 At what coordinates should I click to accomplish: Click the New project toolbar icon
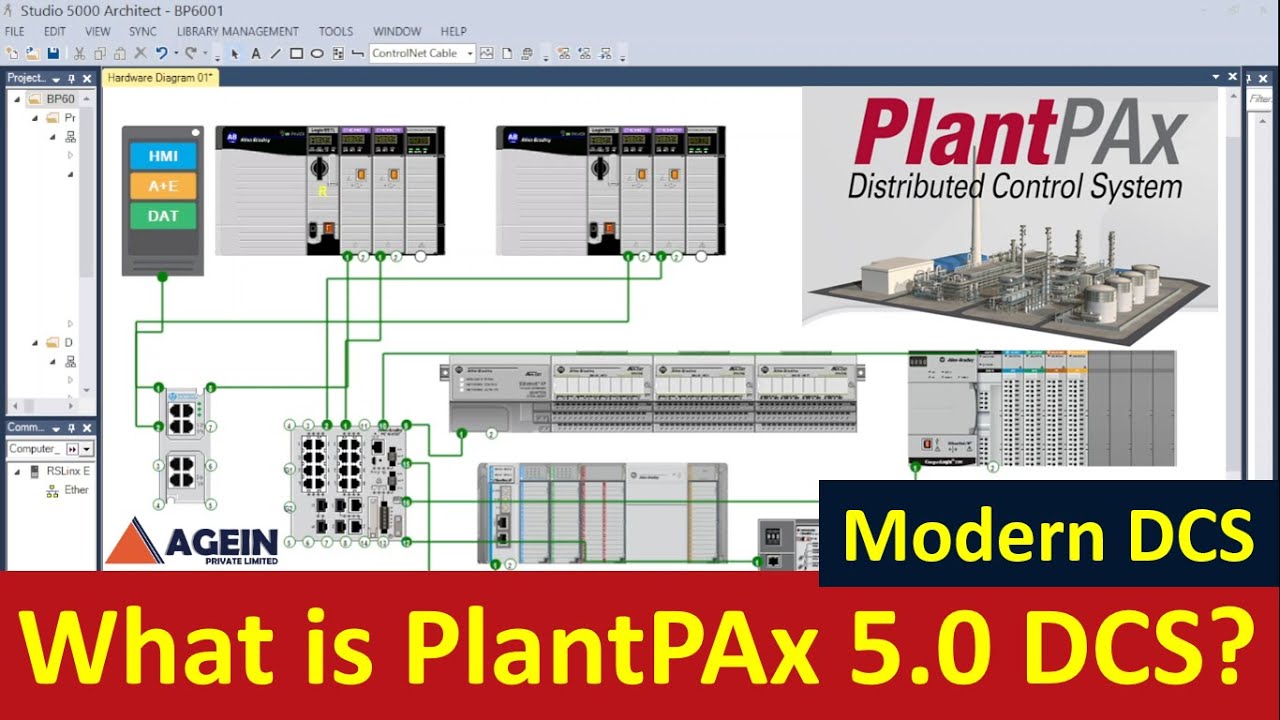pyautogui.click(x=12, y=53)
